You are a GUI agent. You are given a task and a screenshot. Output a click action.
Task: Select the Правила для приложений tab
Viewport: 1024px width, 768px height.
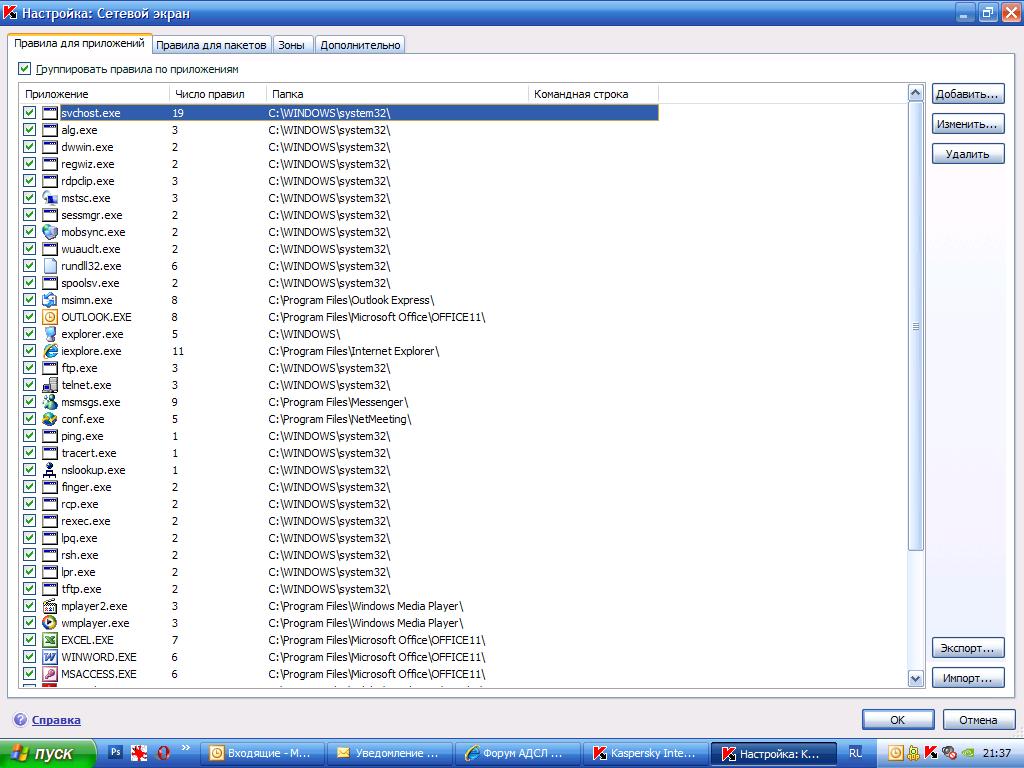(79, 43)
